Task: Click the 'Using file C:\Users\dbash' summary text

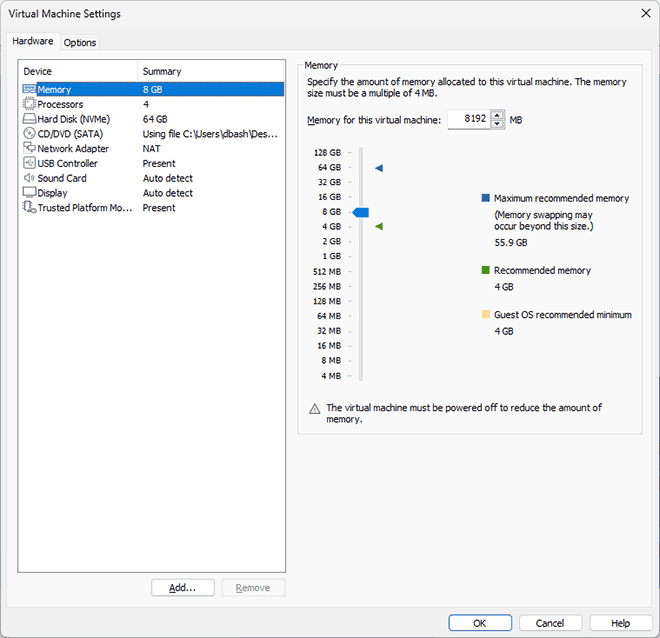Action: click(210, 134)
